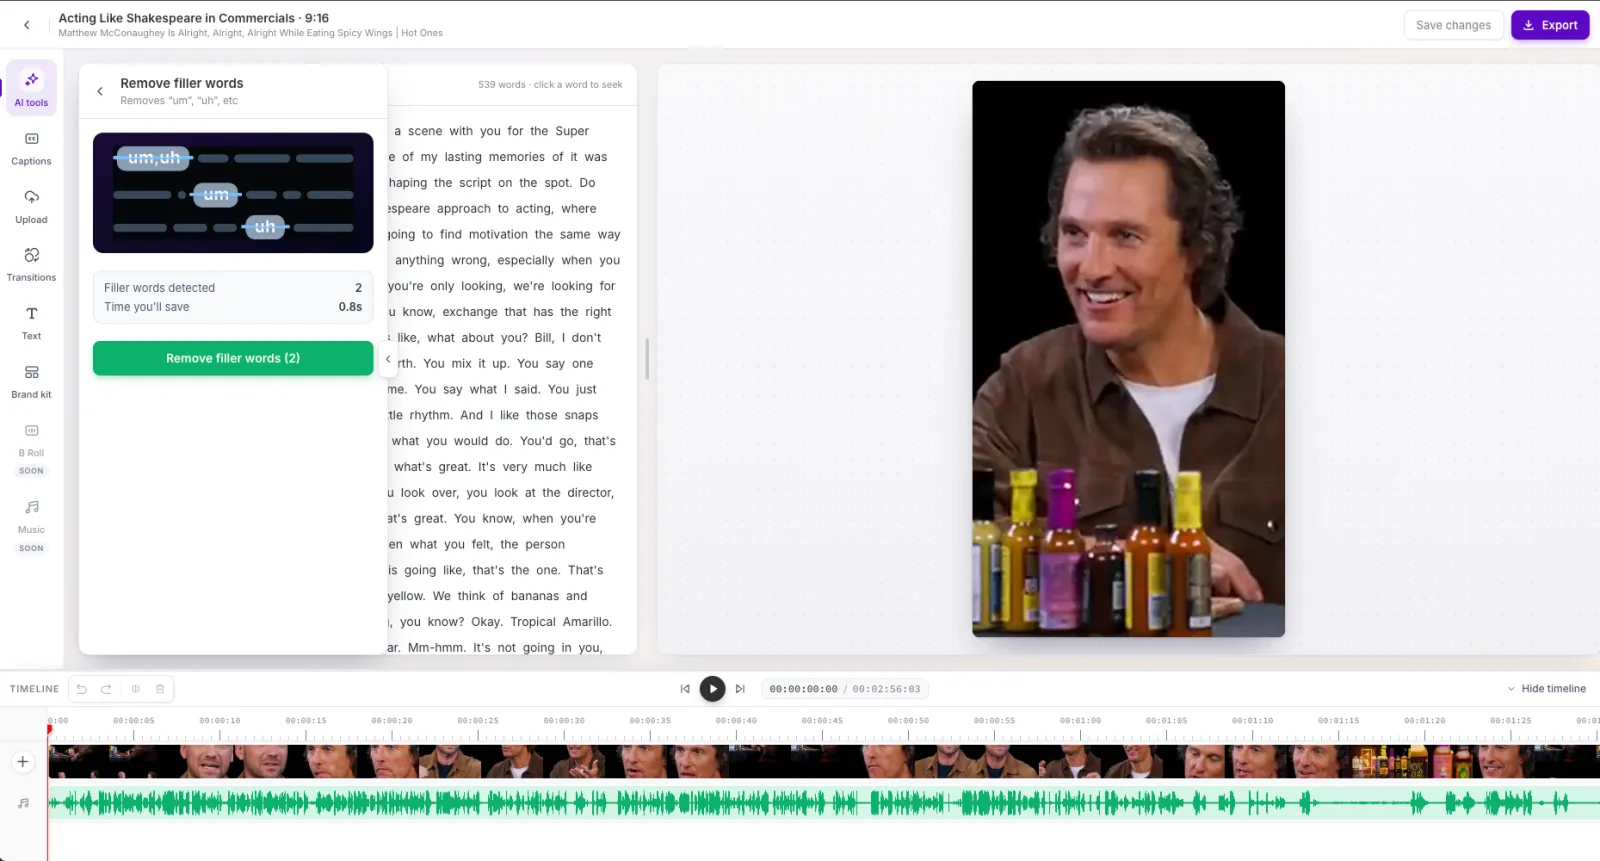Play the video preview
This screenshot has height=861, width=1600.
pyautogui.click(x=712, y=689)
